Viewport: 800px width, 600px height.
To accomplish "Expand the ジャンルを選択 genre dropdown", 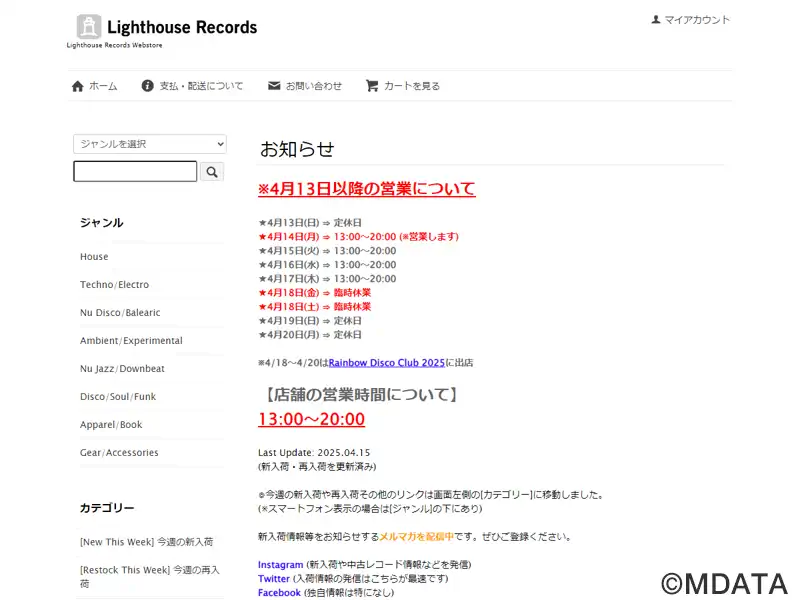I will click(x=150, y=144).
